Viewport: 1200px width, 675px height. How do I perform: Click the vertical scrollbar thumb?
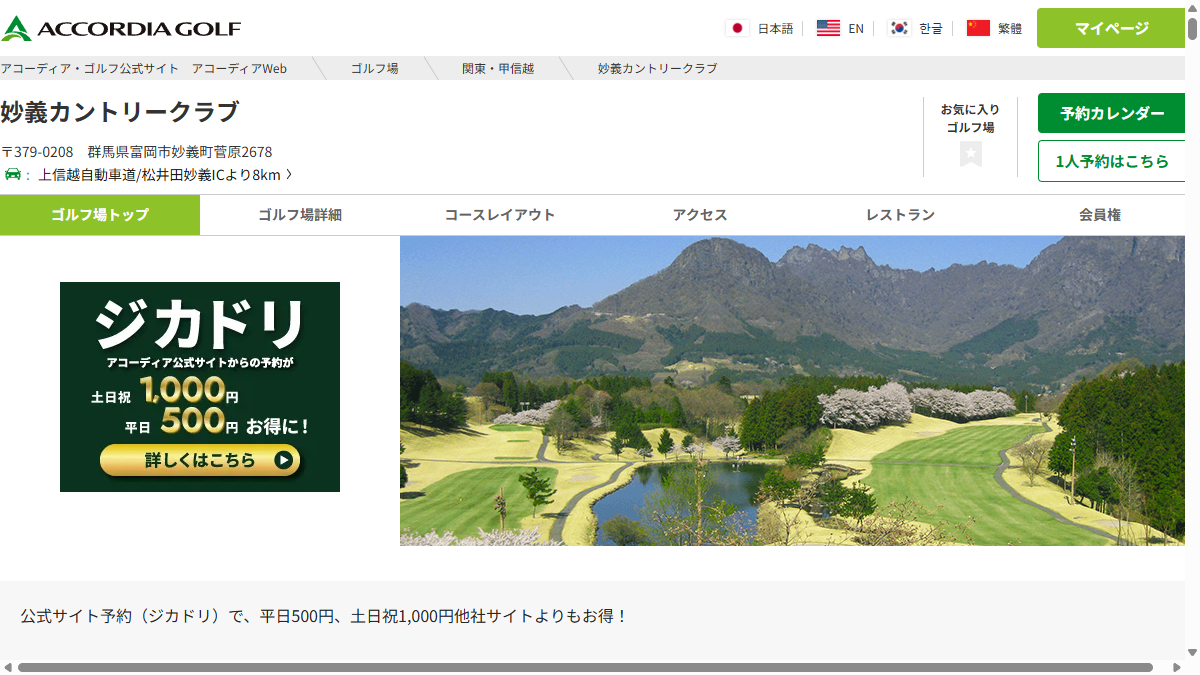(x=1193, y=28)
